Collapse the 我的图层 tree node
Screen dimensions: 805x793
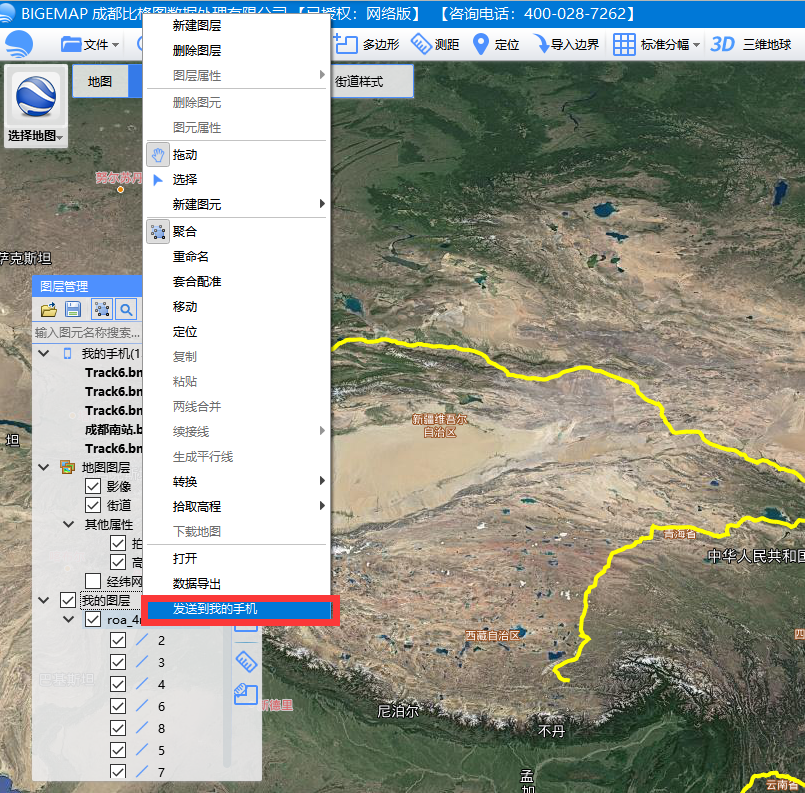pos(44,600)
